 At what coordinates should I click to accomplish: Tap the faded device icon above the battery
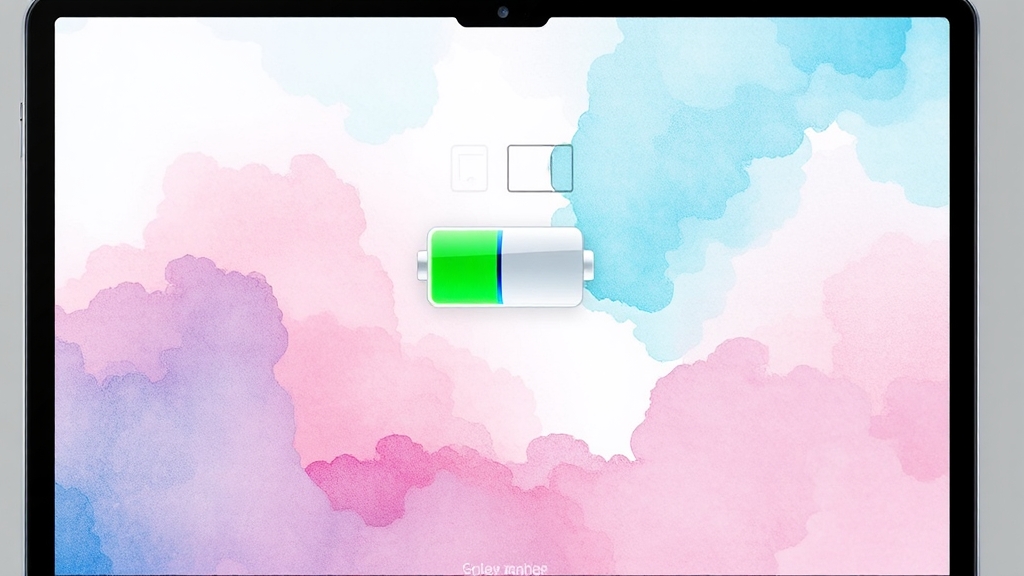pyautogui.click(x=469, y=167)
